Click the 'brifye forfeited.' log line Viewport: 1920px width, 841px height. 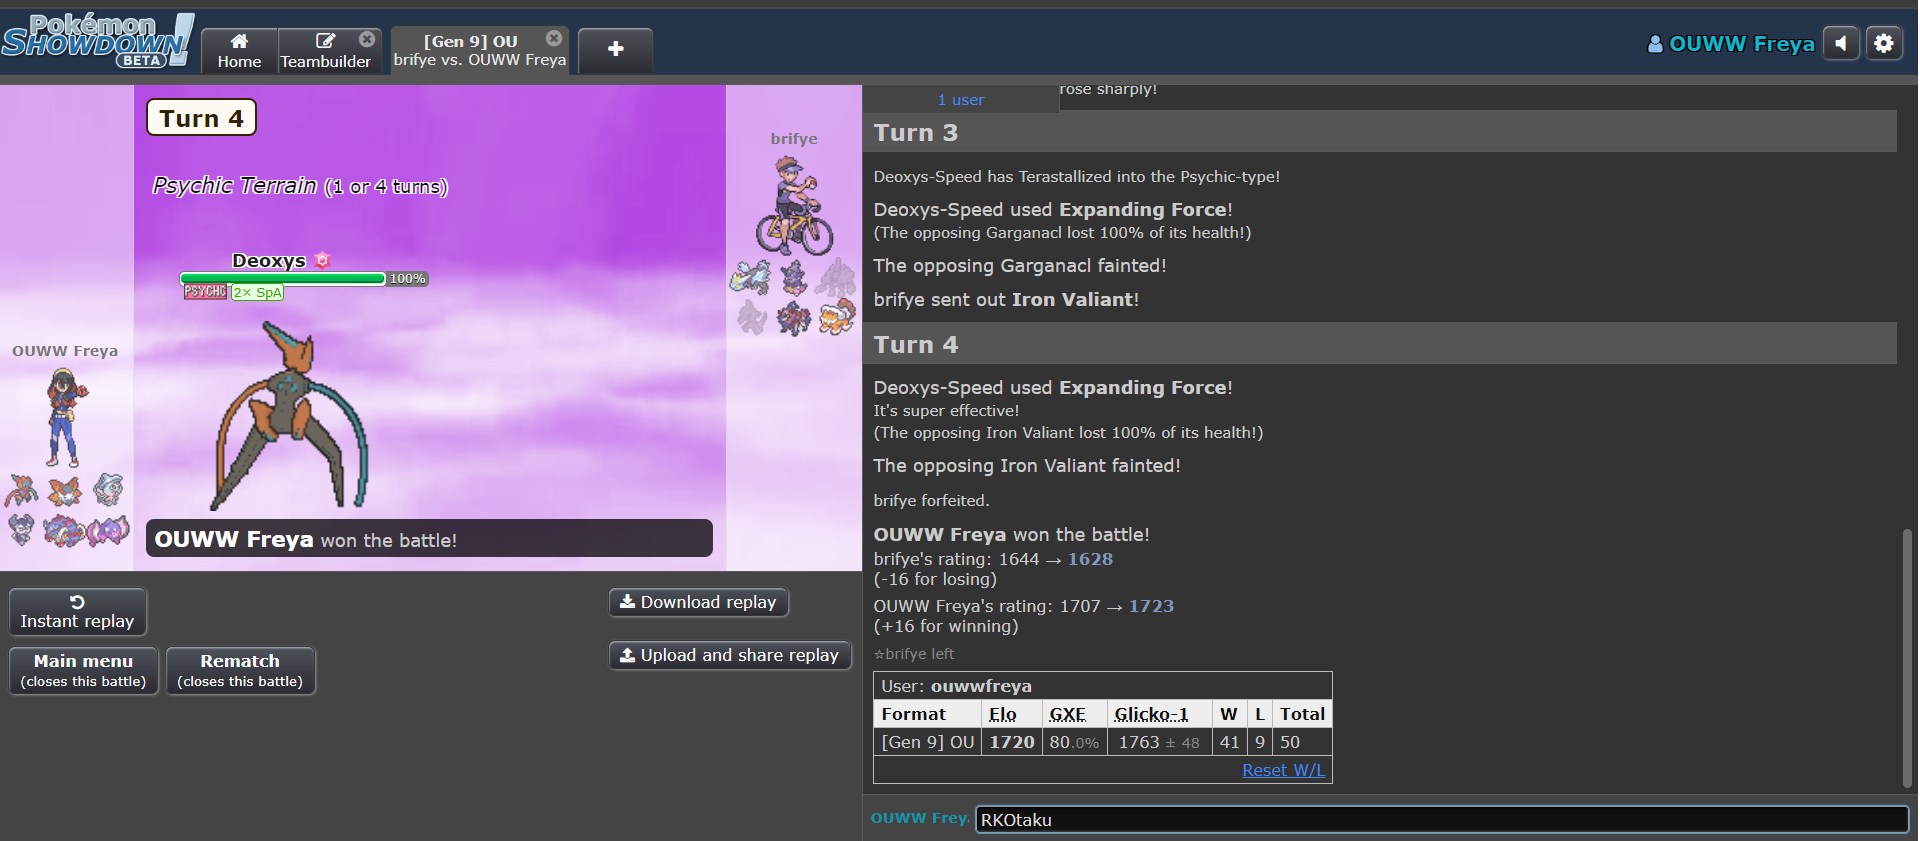click(931, 500)
